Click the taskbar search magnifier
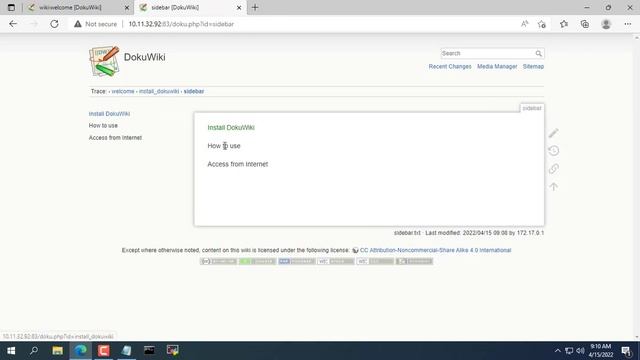Viewport: 640px width, 360px height. click(x=34, y=351)
